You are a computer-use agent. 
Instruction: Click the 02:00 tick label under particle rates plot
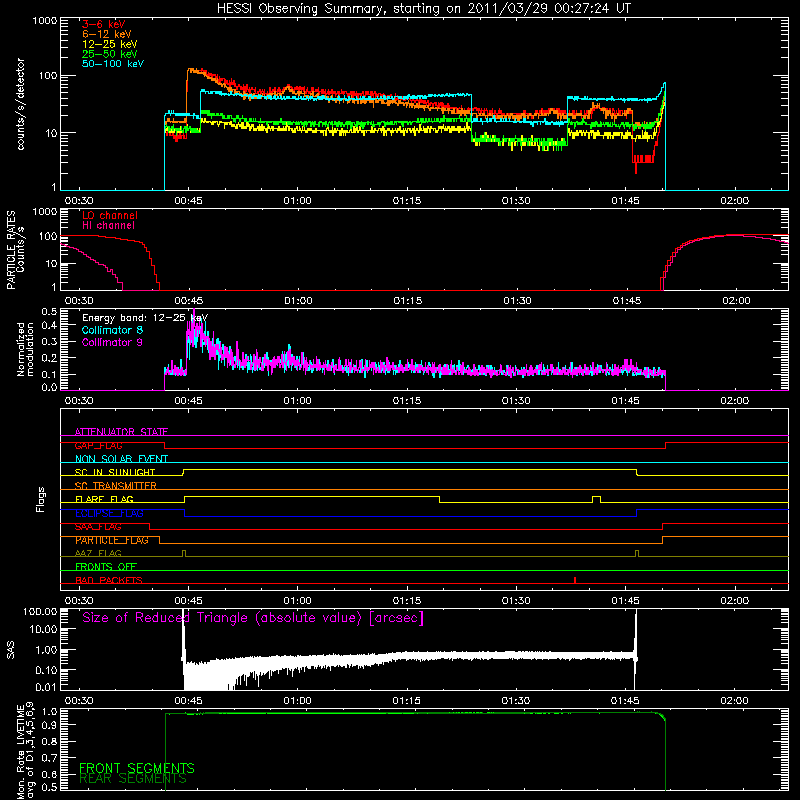tap(736, 301)
